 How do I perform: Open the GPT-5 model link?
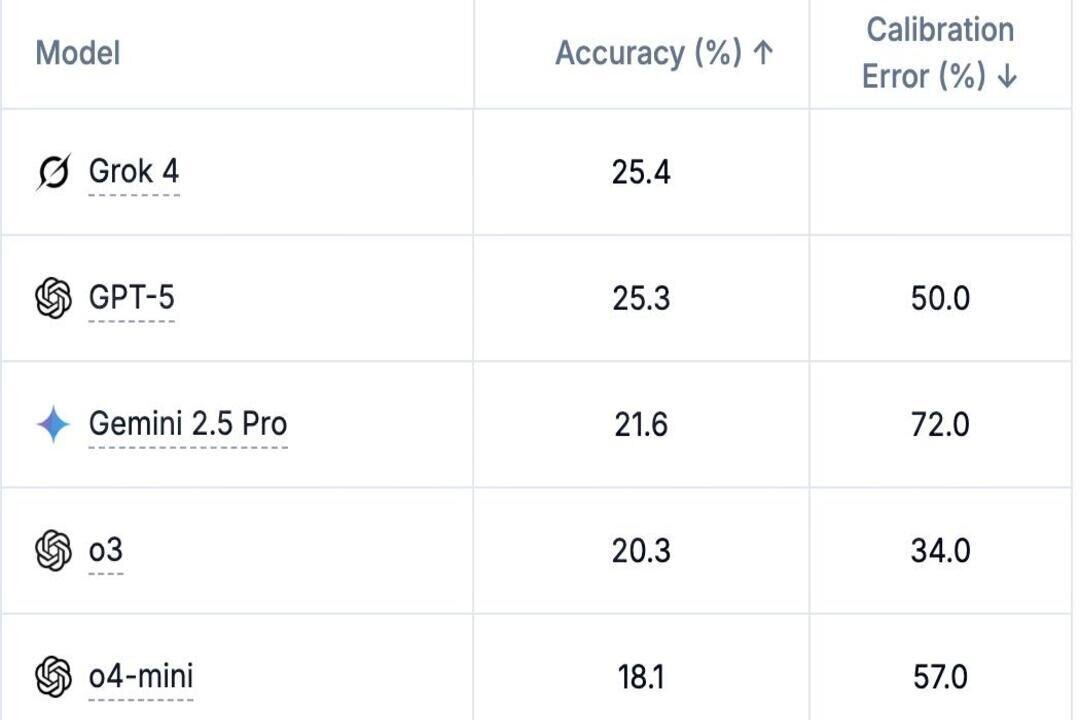pos(132,298)
